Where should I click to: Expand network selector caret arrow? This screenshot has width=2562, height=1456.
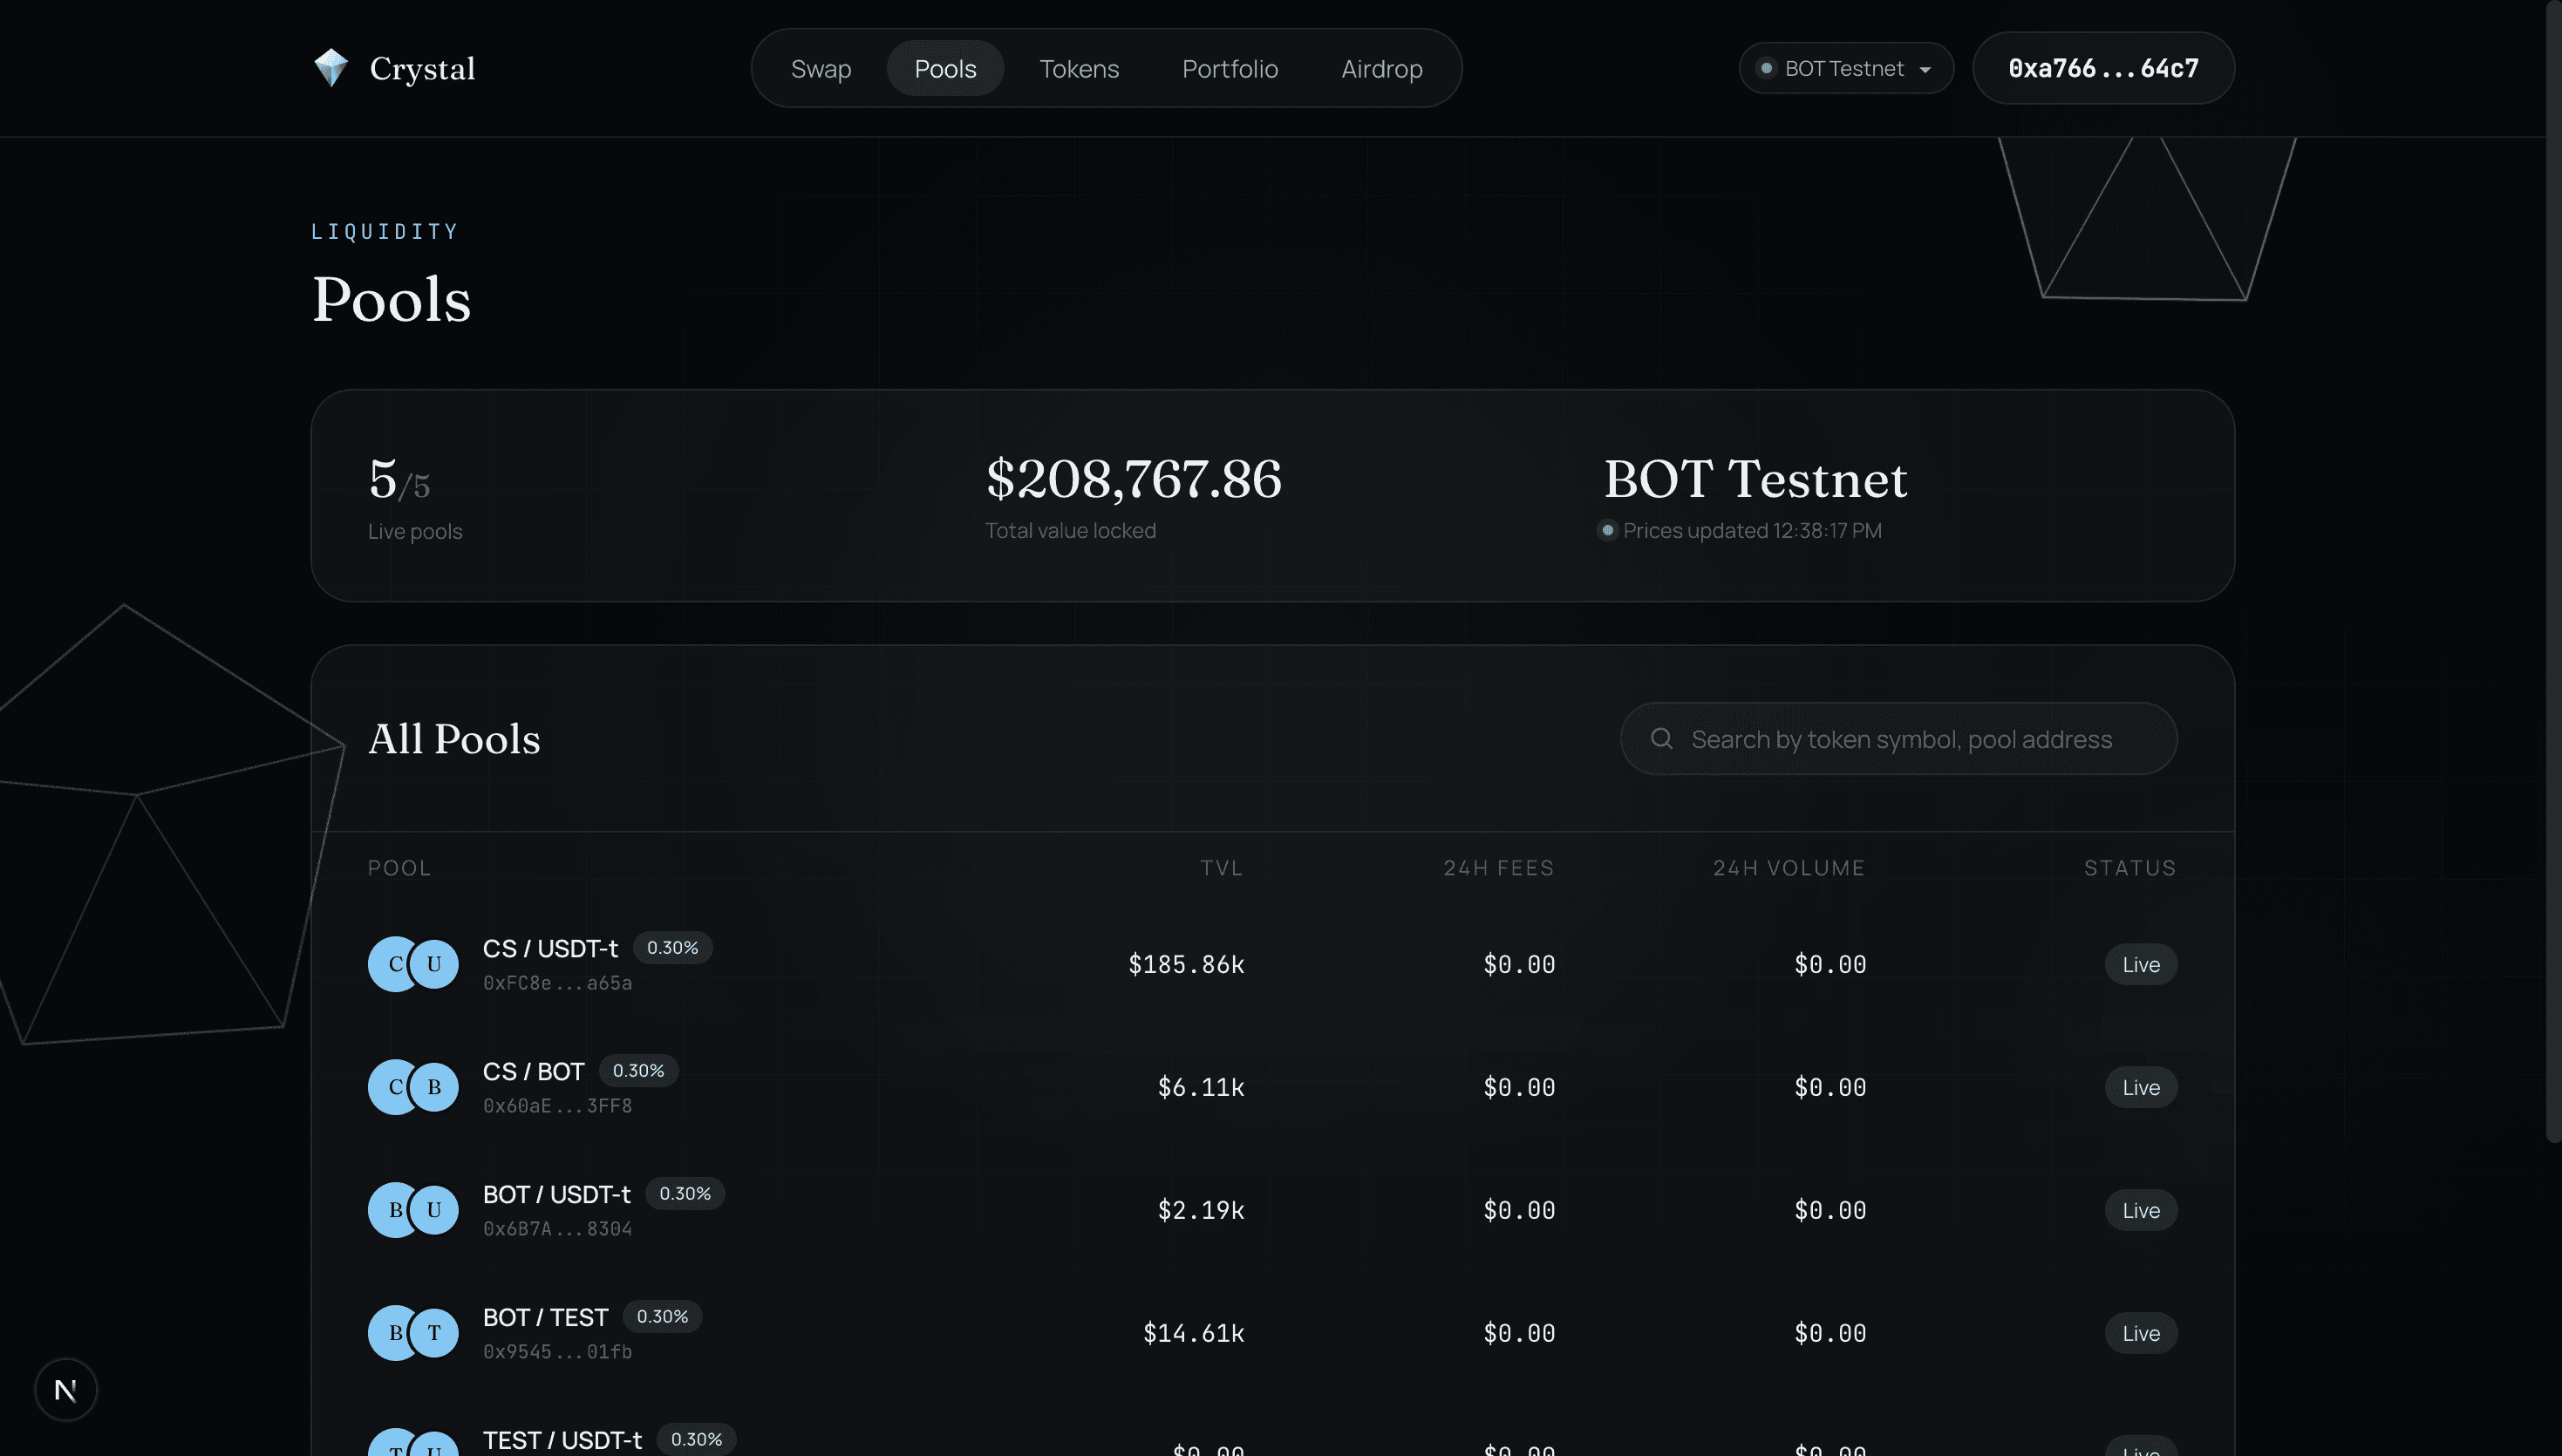pos(1924,70)
